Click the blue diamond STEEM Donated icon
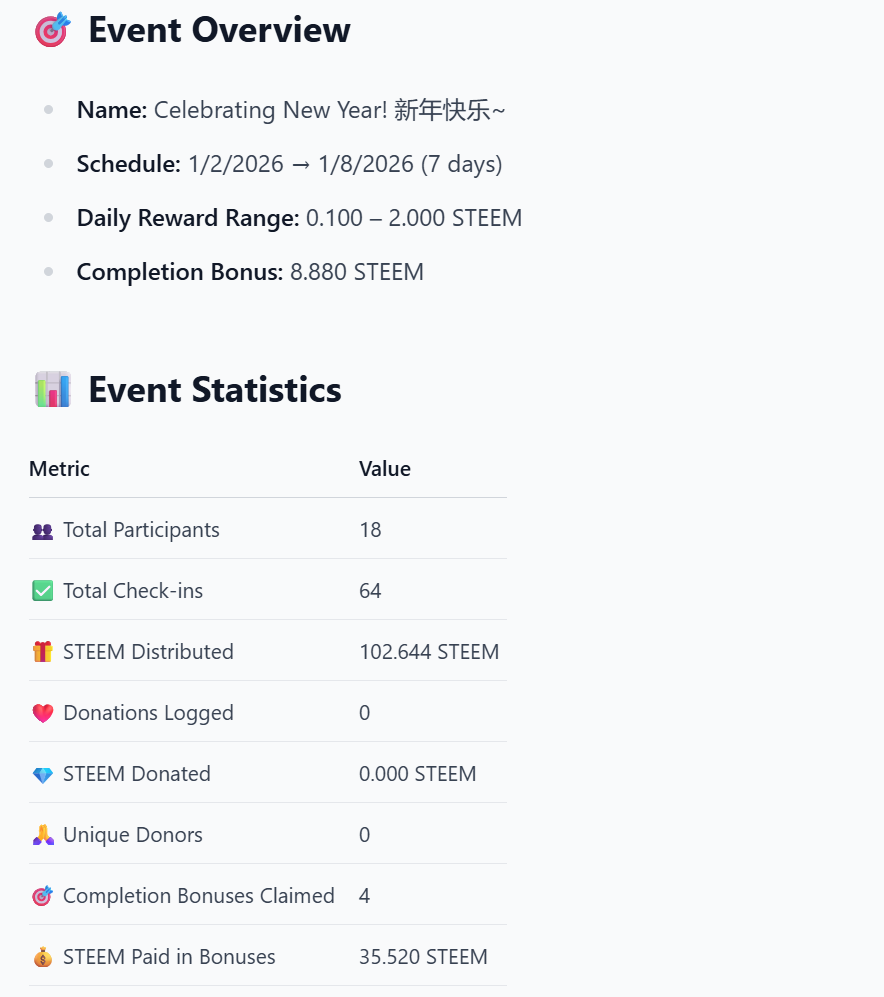This screenshot has width=884, height=997. tap(43, 774)
